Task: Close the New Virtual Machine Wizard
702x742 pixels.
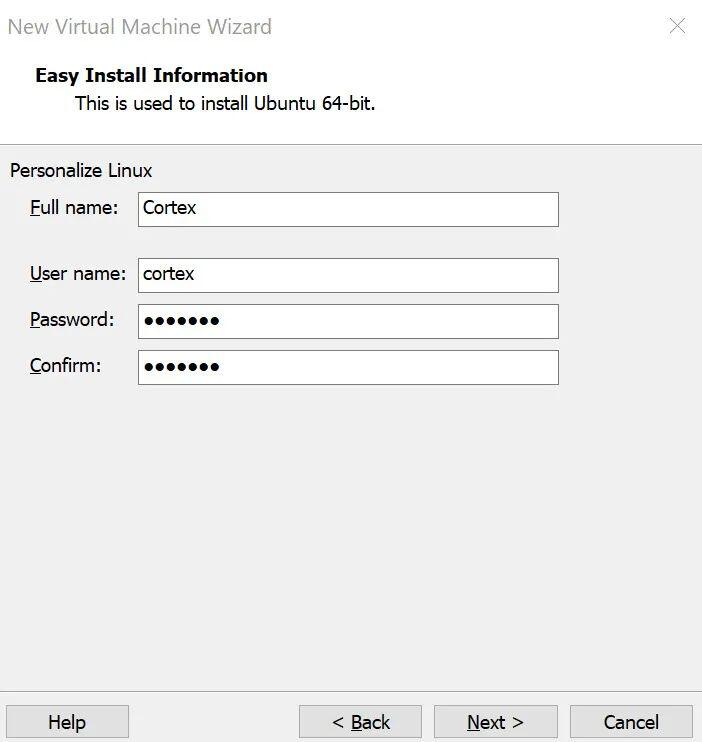Action: [x=677, y=27]
